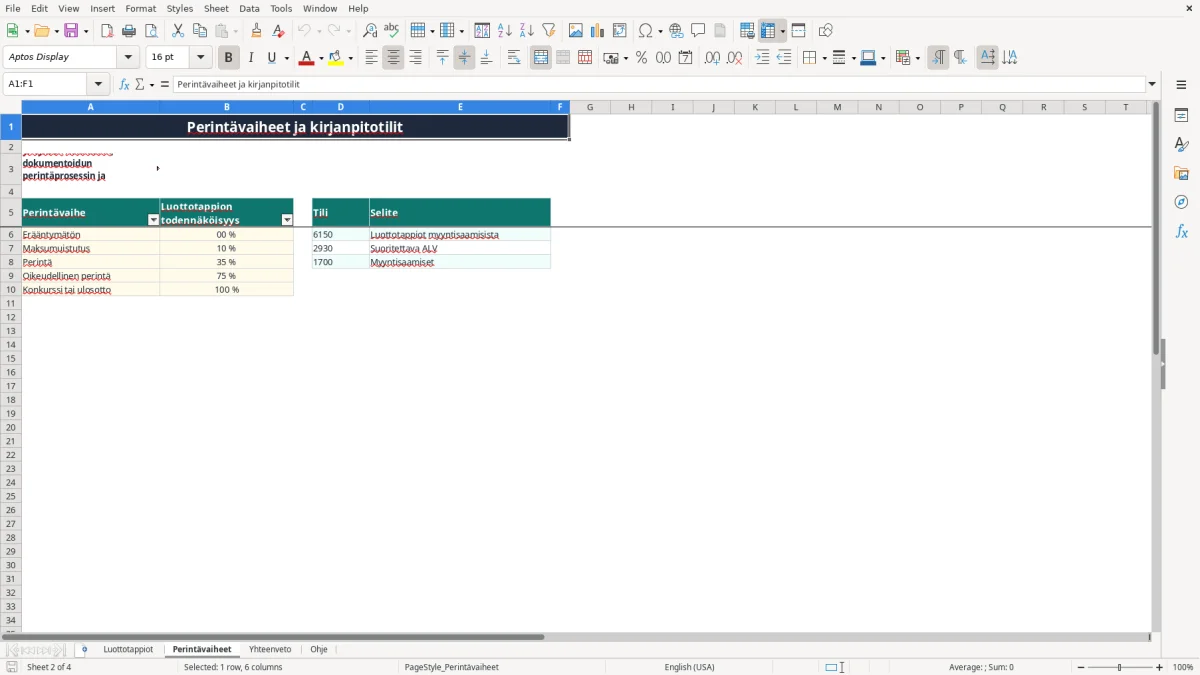Format cells as percent
The height and width of the screenshot is (675, 1200).
641,58
